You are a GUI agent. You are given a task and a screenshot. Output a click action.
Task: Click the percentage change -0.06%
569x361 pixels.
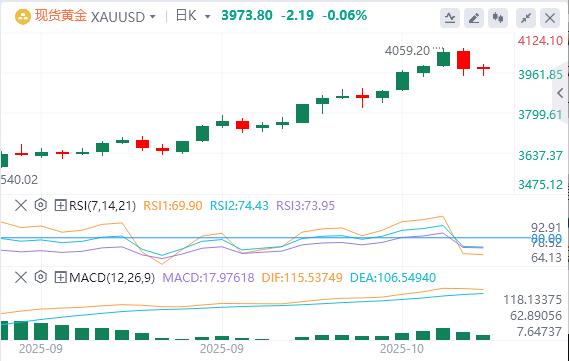pos(345,16)
